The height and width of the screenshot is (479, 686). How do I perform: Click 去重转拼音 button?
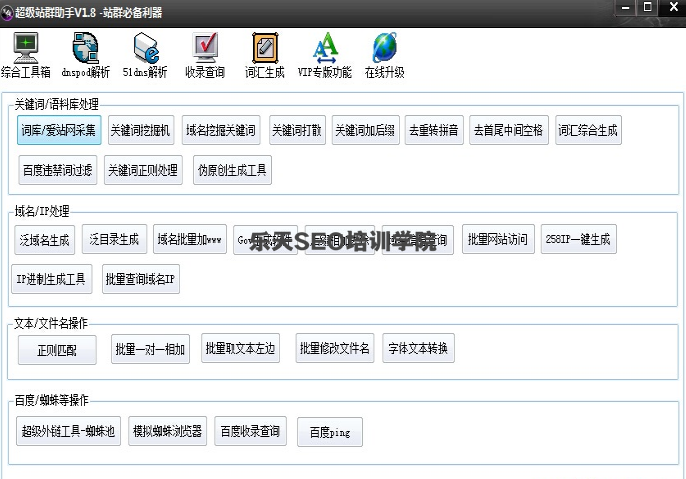pos(434,130)
